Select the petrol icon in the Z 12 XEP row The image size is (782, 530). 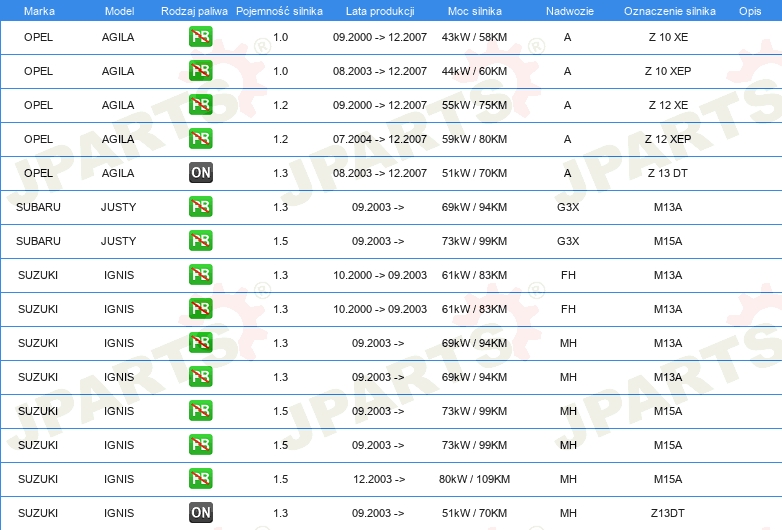(x=200, y=139)
